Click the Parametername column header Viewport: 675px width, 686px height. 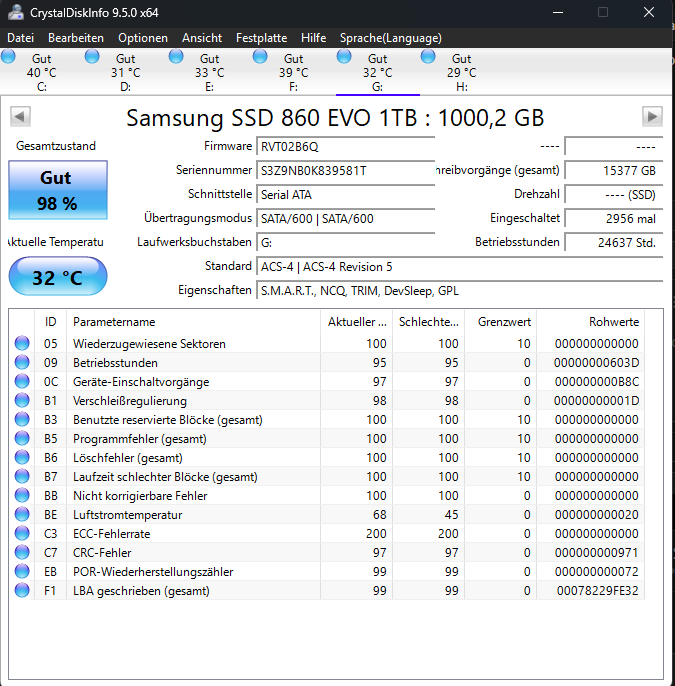[x=193, y=322]
